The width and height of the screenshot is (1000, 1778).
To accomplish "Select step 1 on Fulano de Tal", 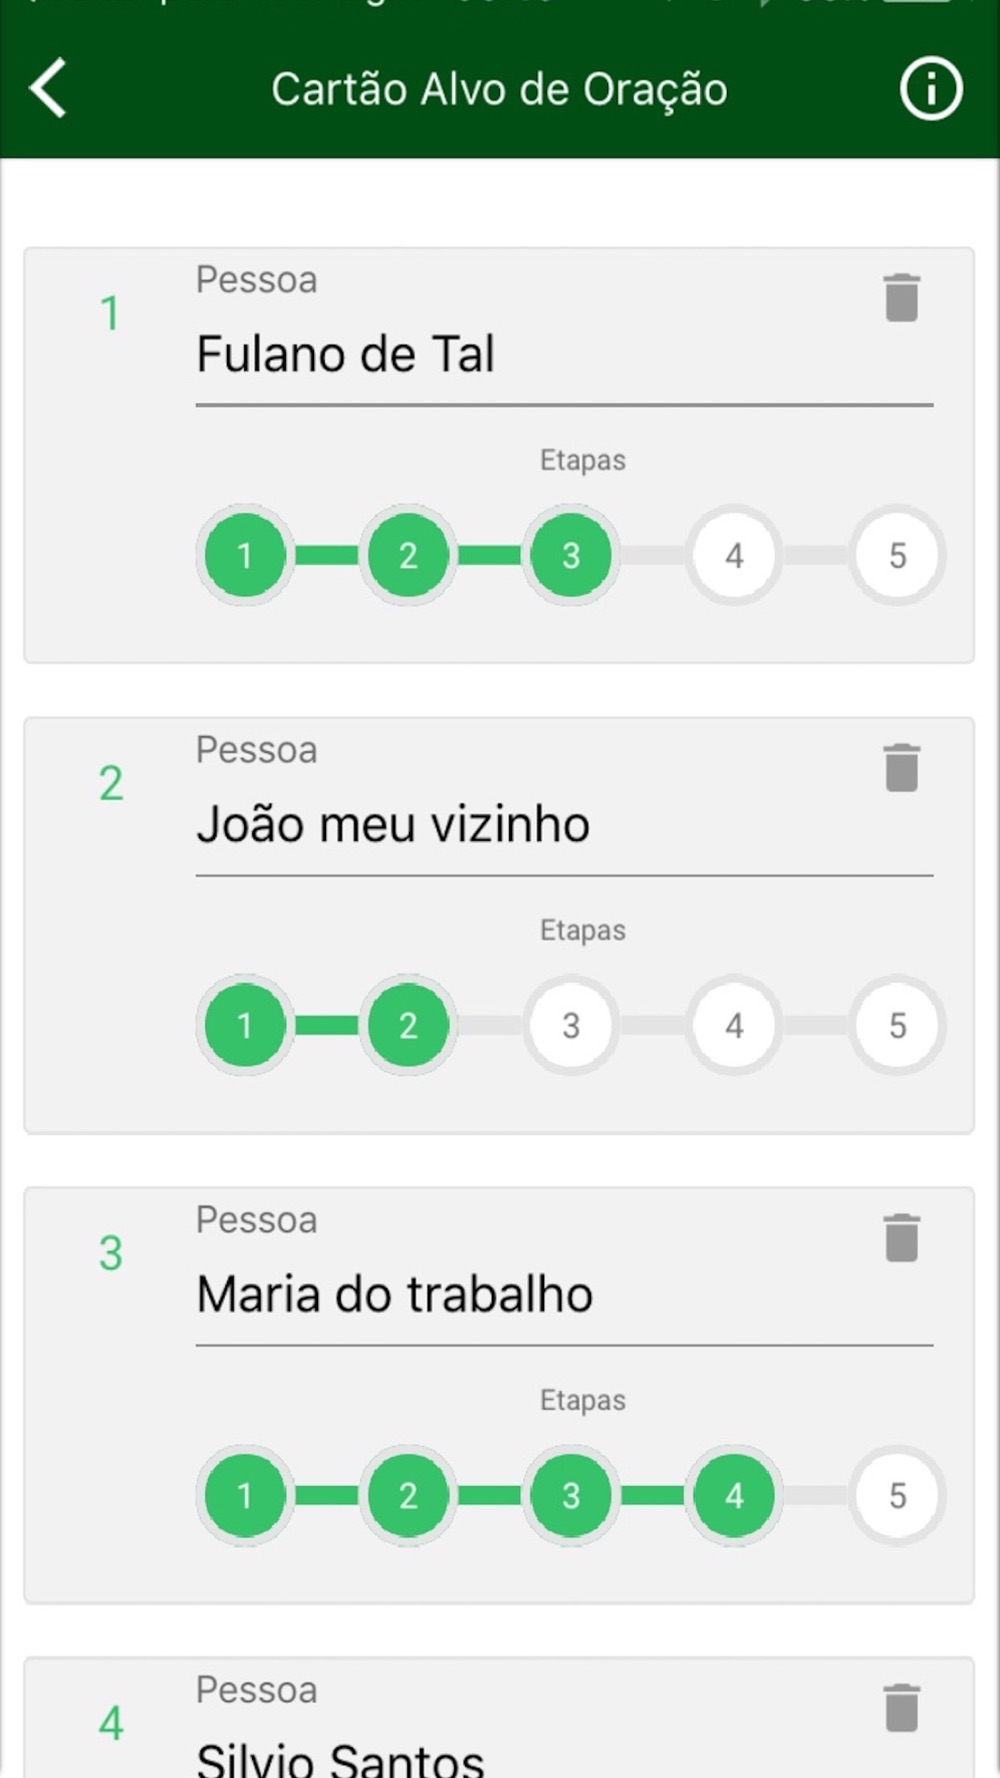I will point(245,555).
